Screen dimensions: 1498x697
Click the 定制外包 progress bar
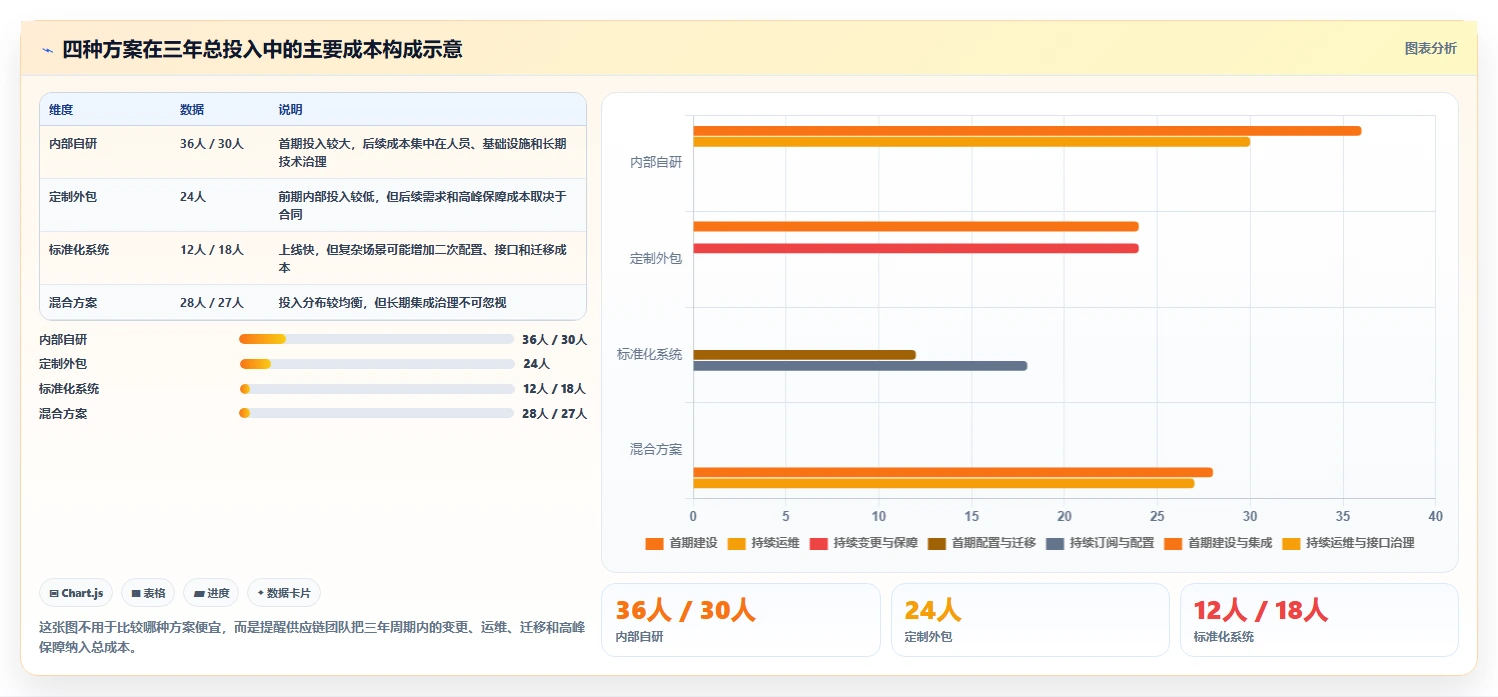376,364
